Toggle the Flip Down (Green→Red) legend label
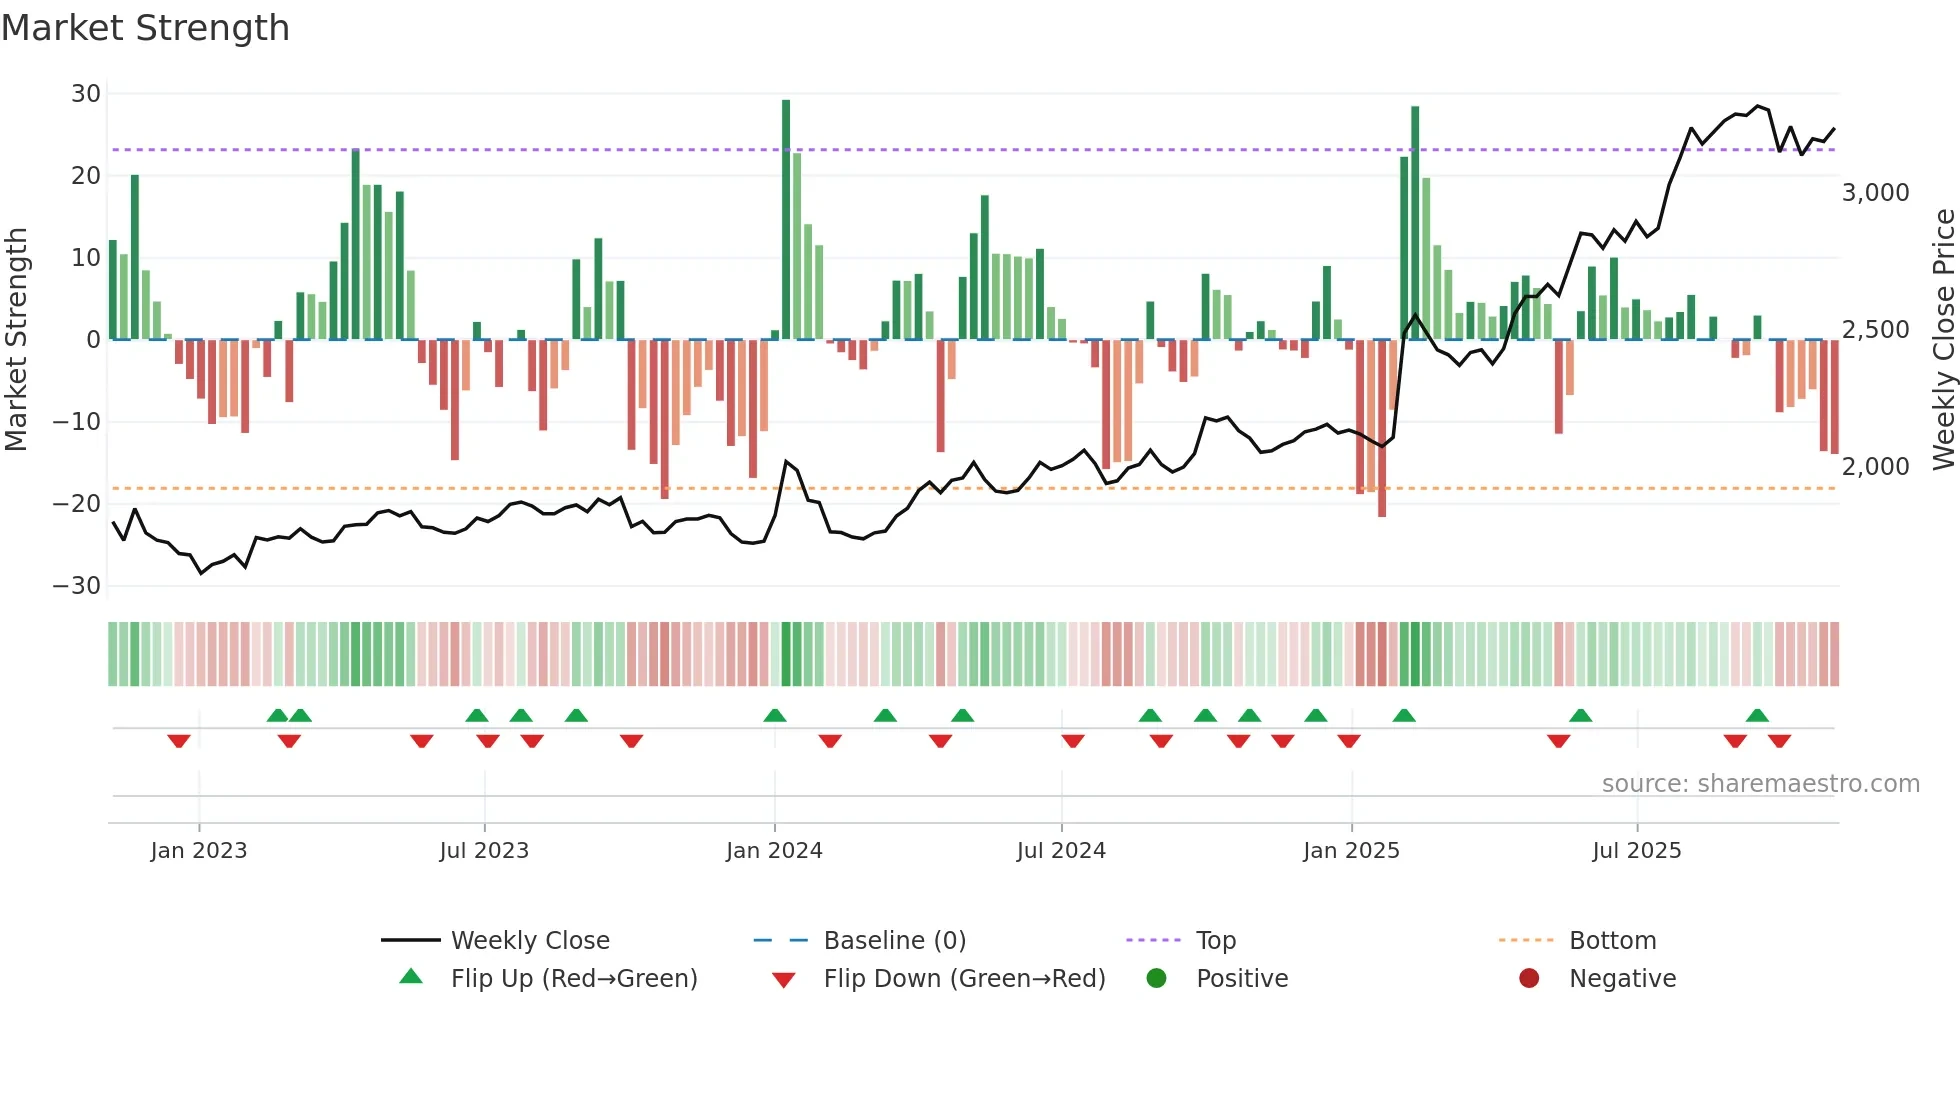Image resolution: width=1960 pixels, height=1102 pixels. pyautogui.click(x=964, y=978)
